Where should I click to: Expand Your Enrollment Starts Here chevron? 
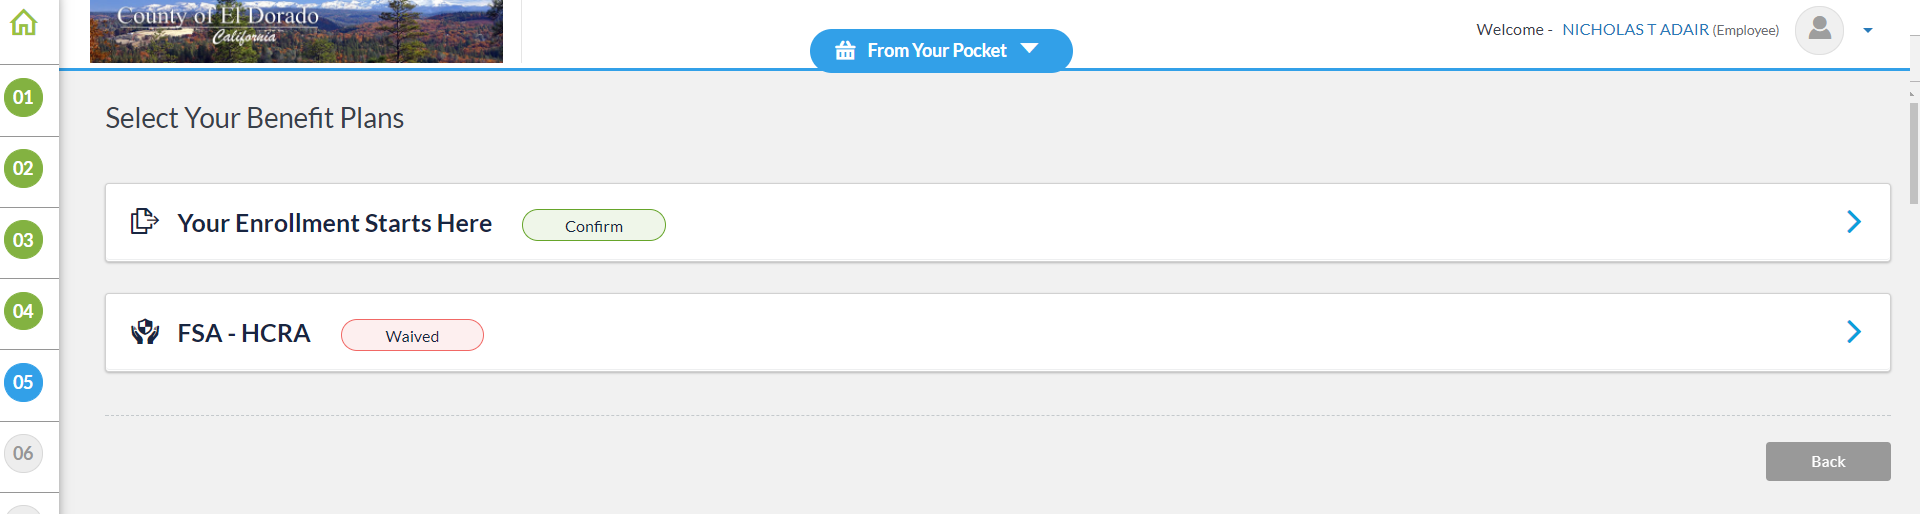point(1853,222)
